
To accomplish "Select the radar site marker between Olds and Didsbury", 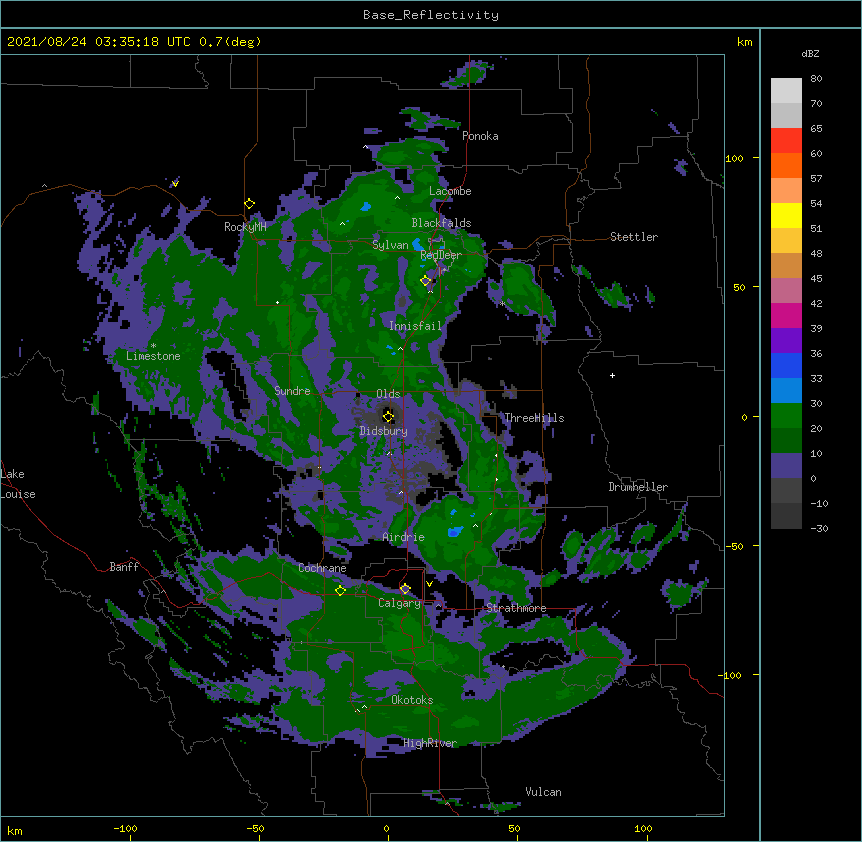I will (388, 416).
